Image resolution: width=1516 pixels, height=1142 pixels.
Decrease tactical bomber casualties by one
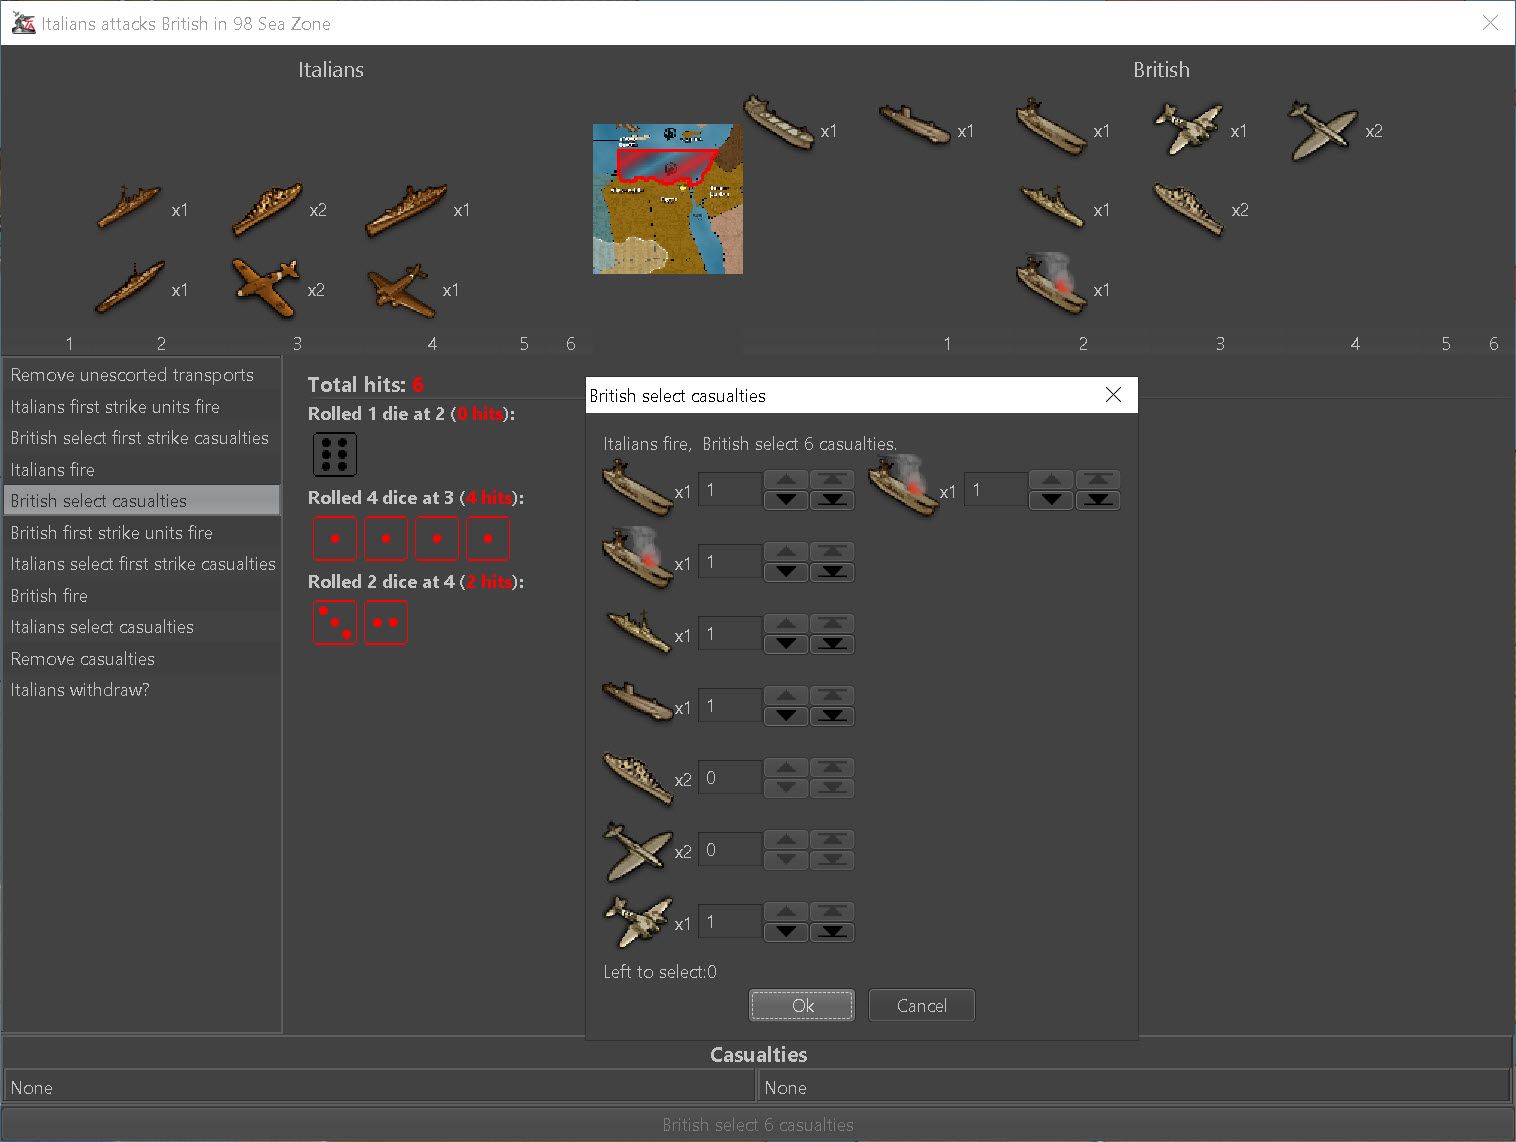(786, 932)
